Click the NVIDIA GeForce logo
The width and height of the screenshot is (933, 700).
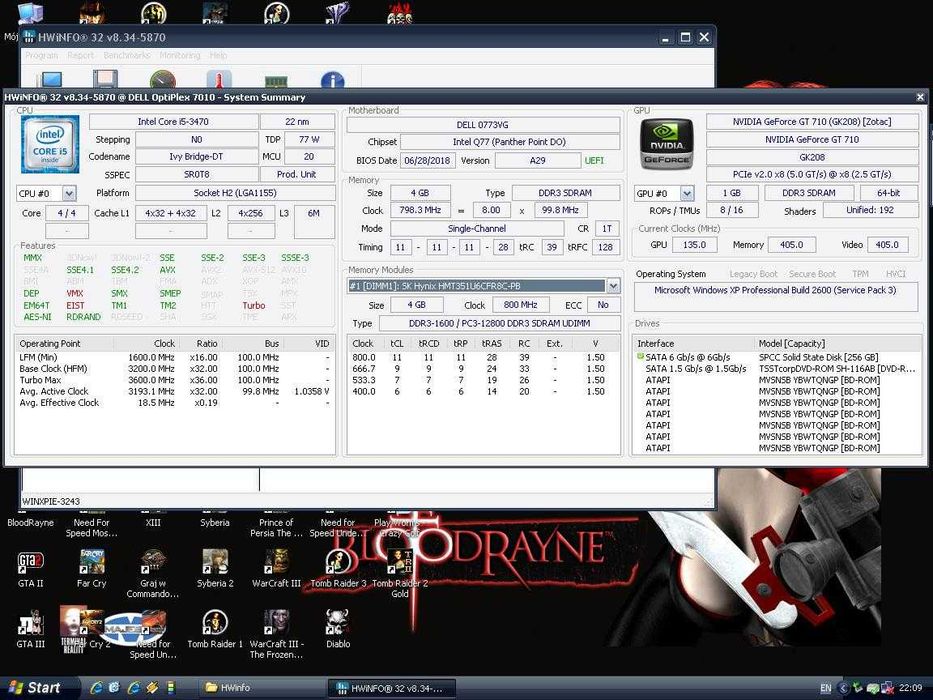click(x=666, y=143)
